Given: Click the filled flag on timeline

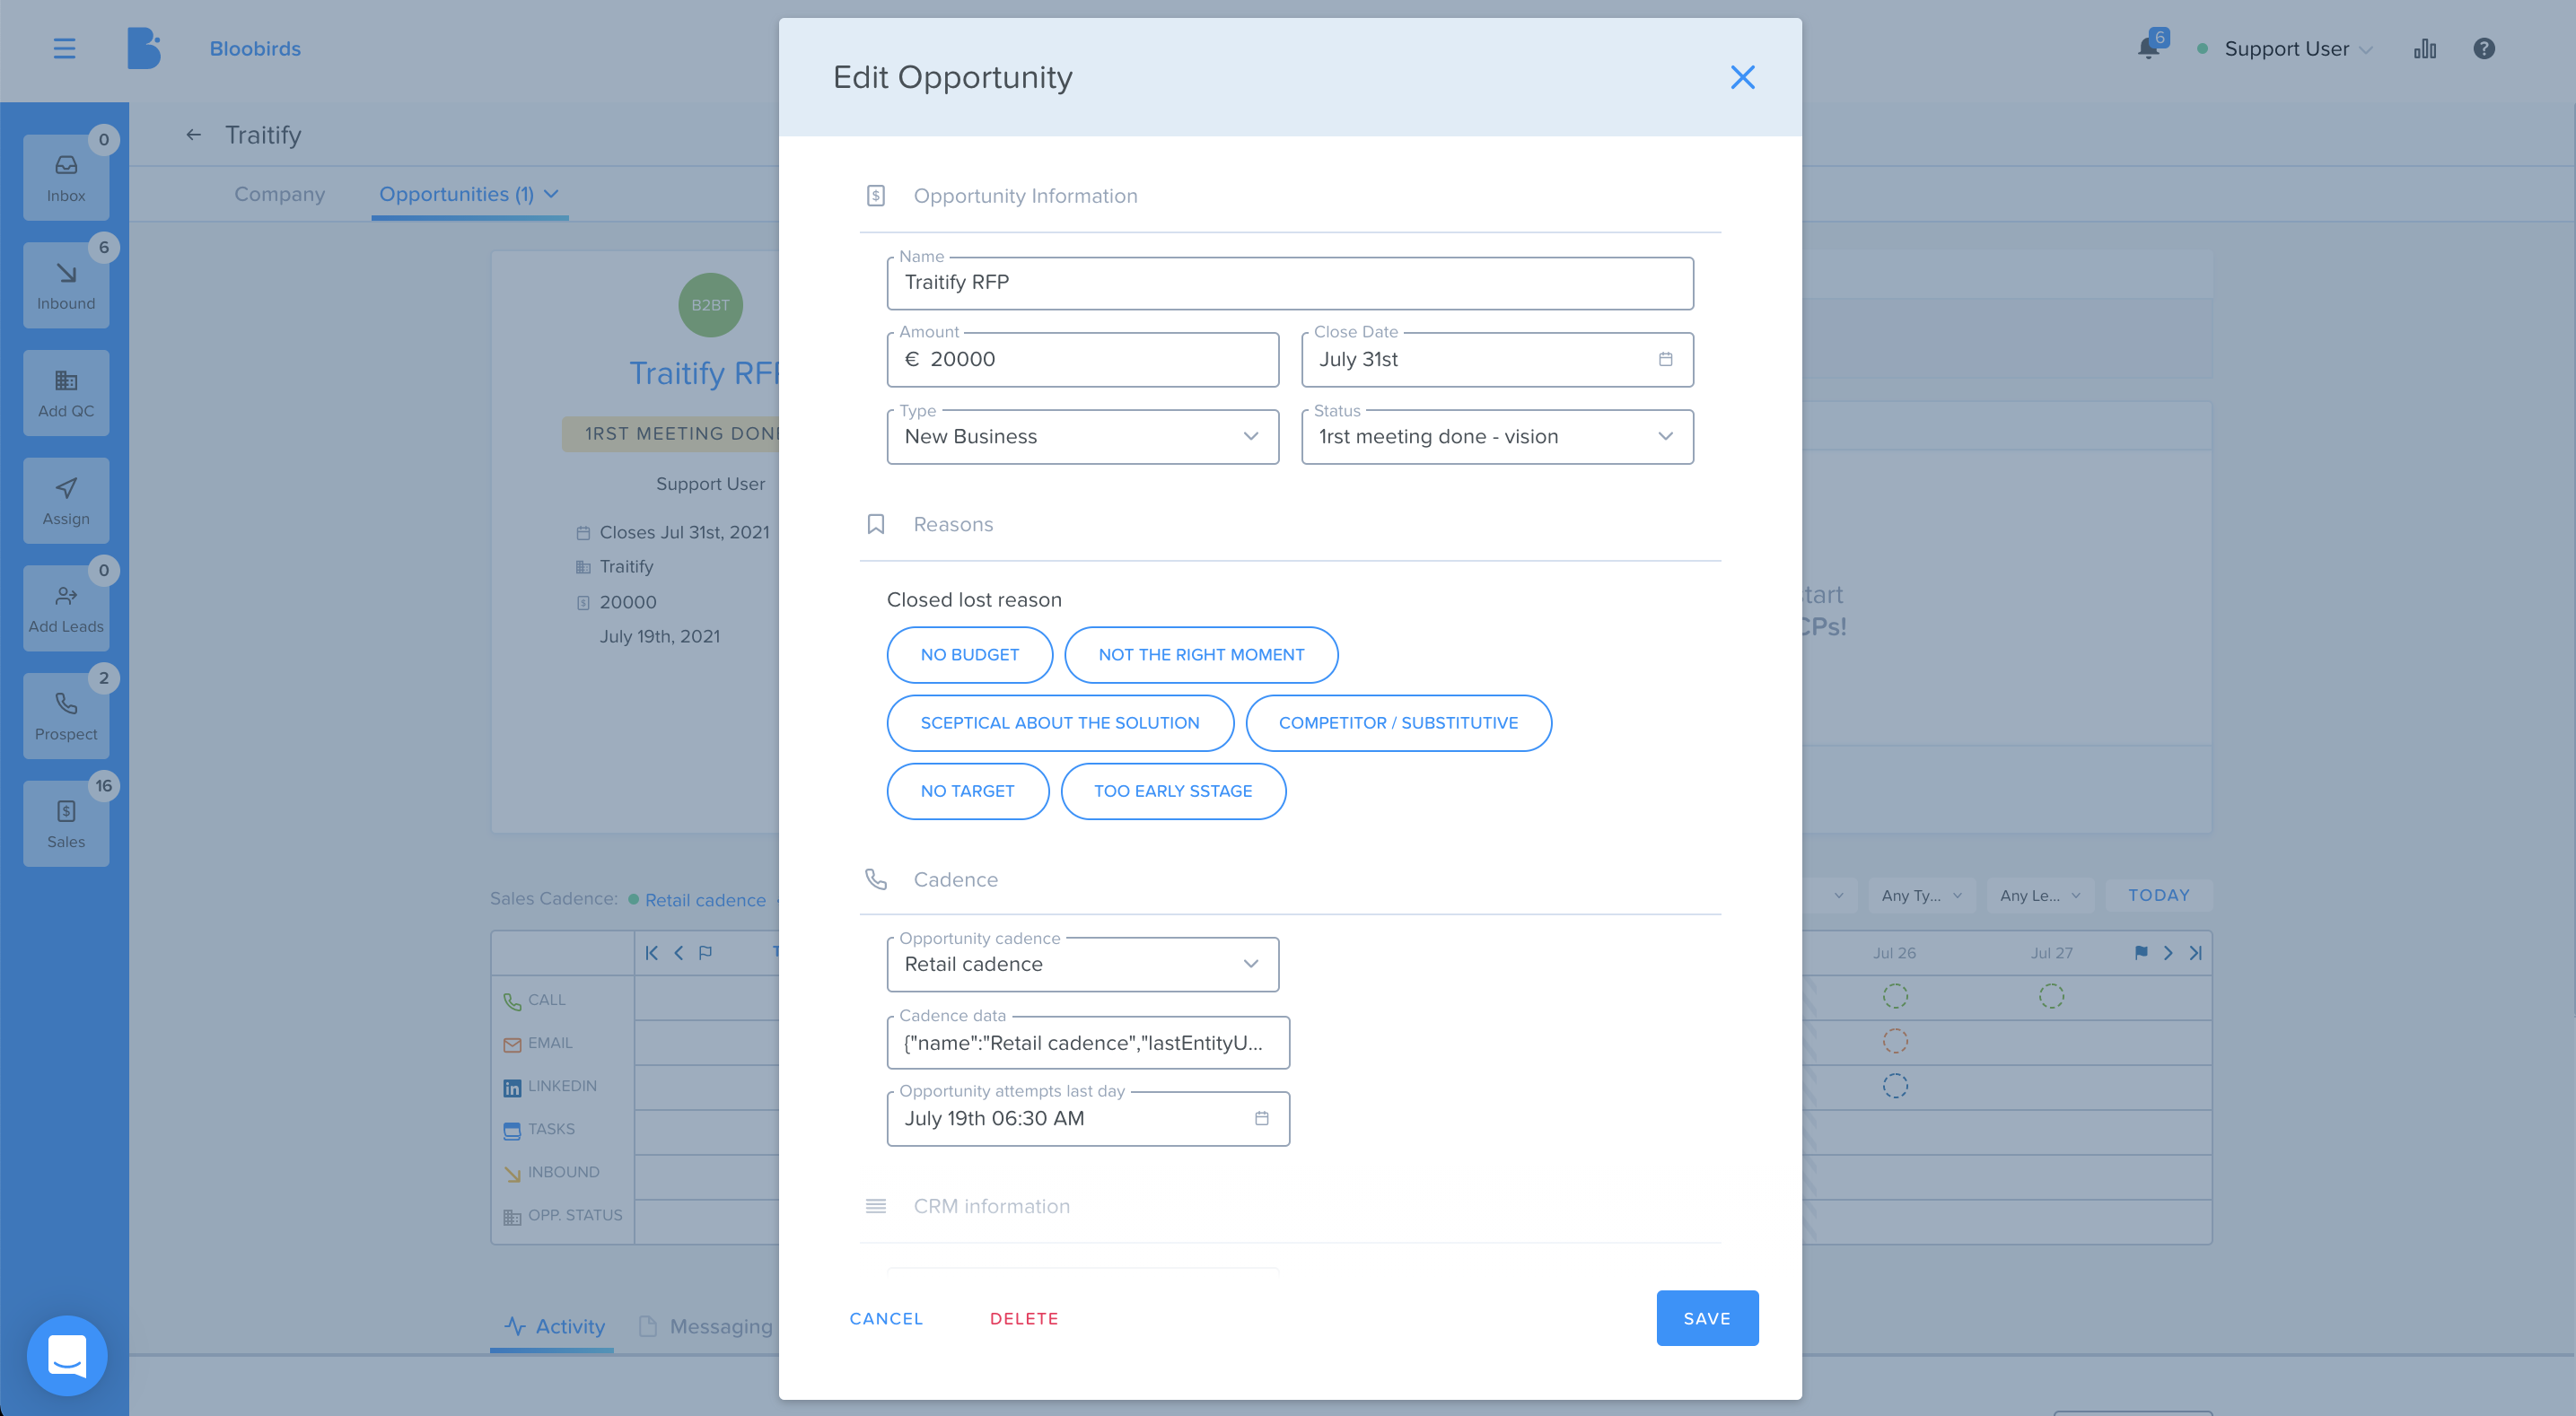Looking at the screenshot, I should pos(2141,953).
